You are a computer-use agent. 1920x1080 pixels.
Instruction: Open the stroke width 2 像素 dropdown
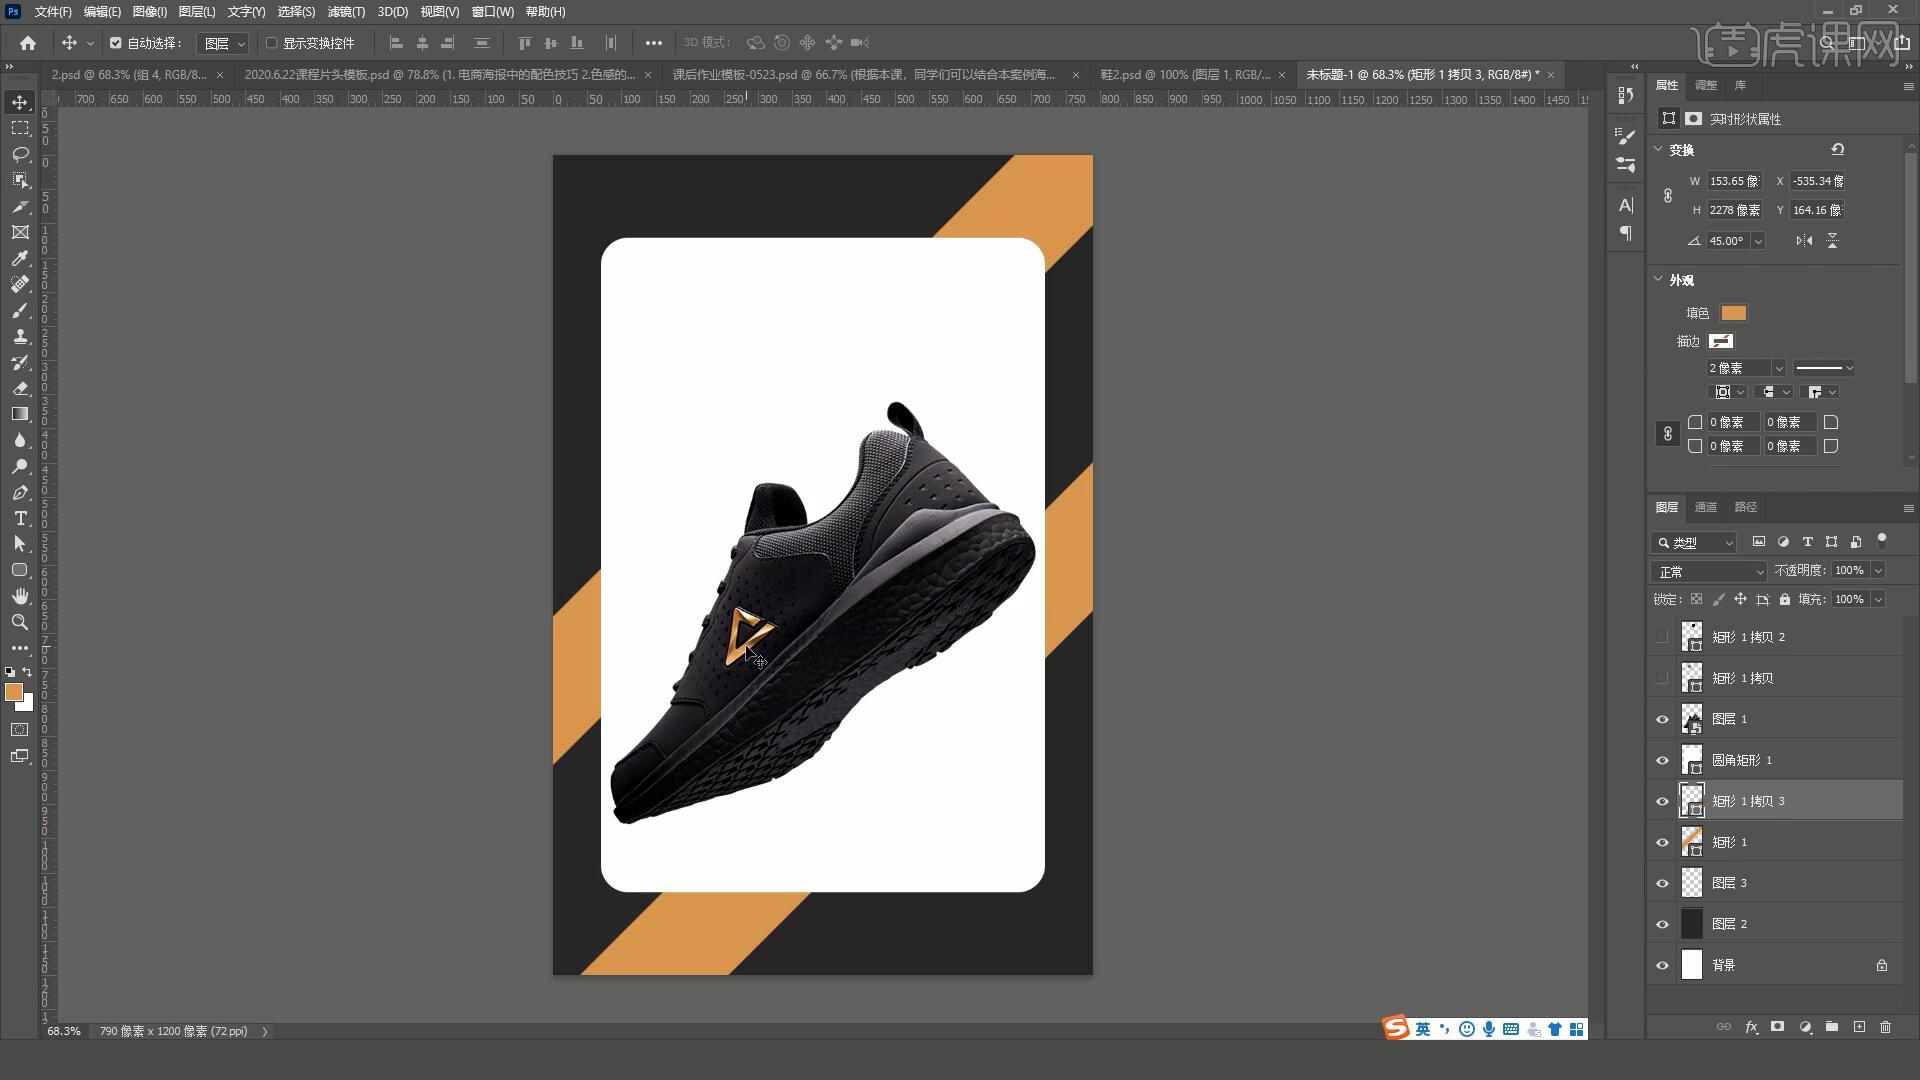click(x=1778, y=368)
